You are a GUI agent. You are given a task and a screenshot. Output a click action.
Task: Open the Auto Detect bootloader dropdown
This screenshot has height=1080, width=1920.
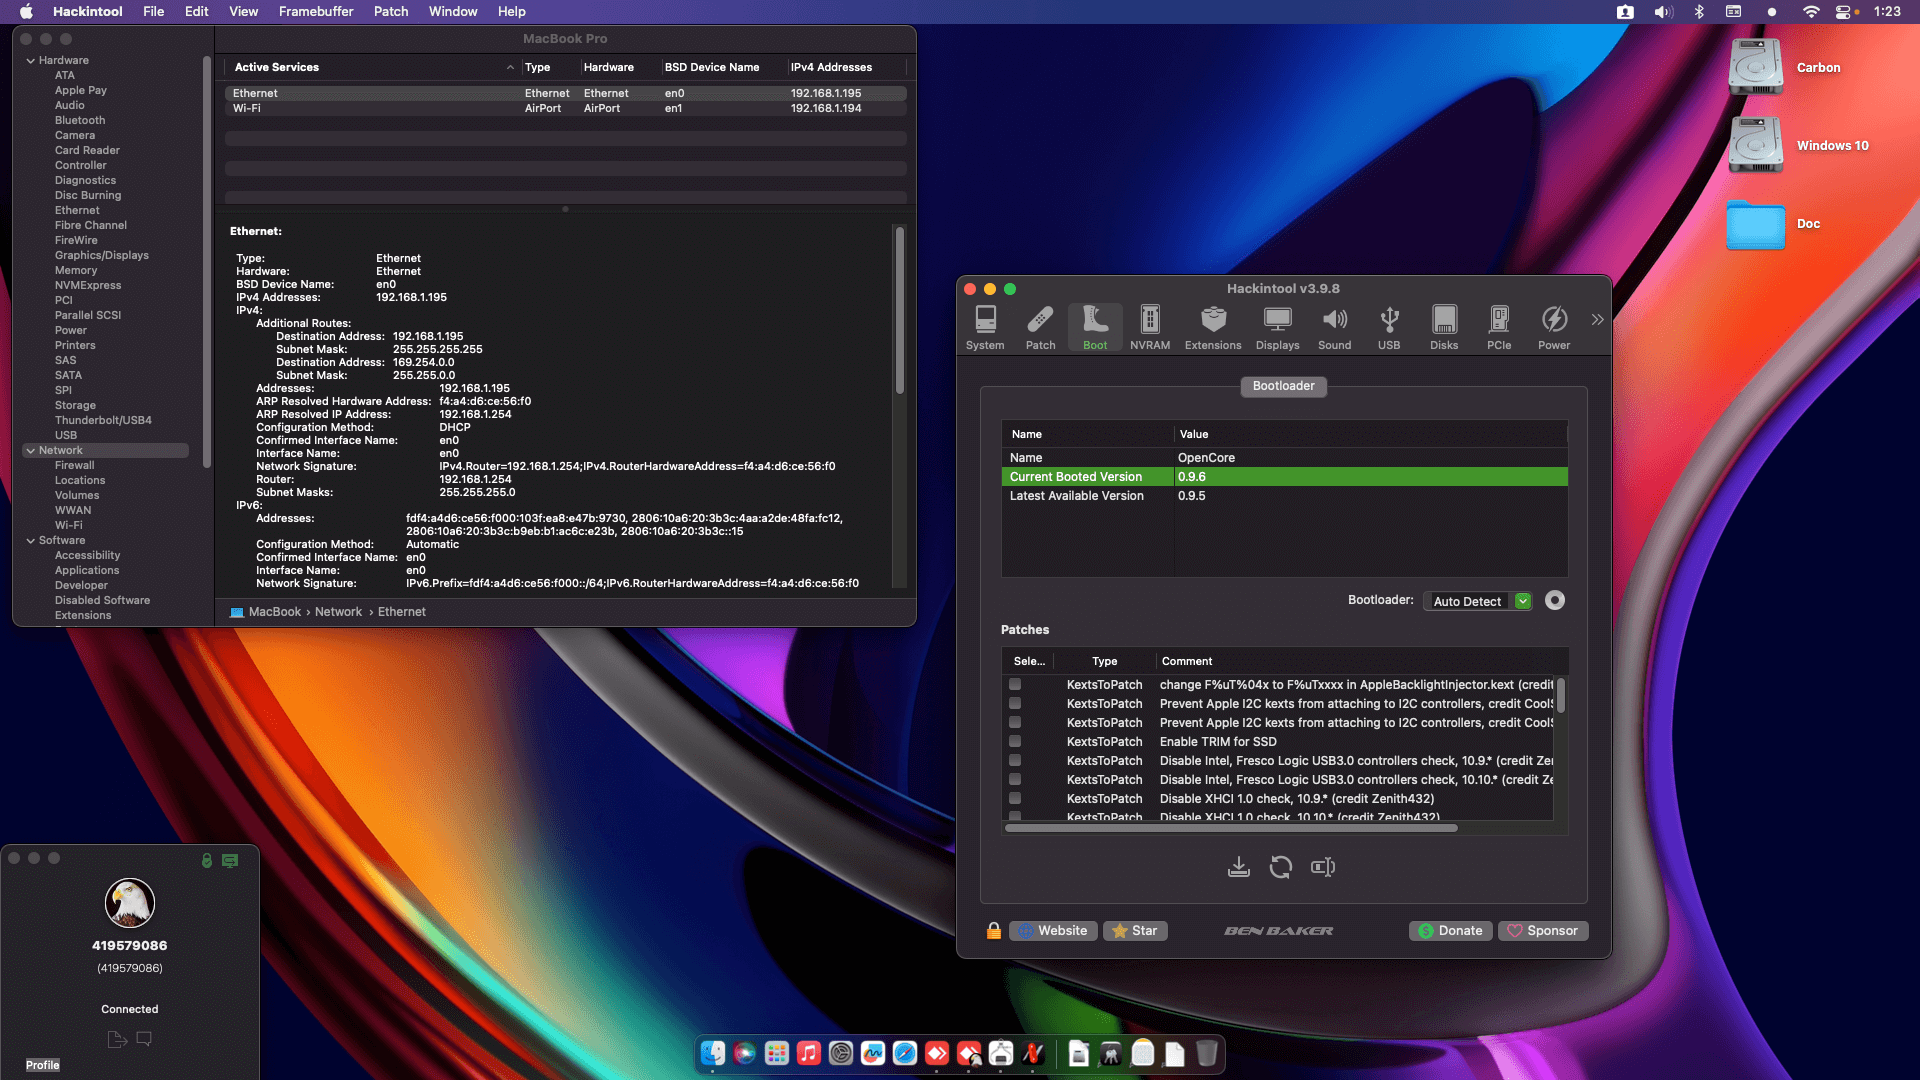(x=1477, y=601)
